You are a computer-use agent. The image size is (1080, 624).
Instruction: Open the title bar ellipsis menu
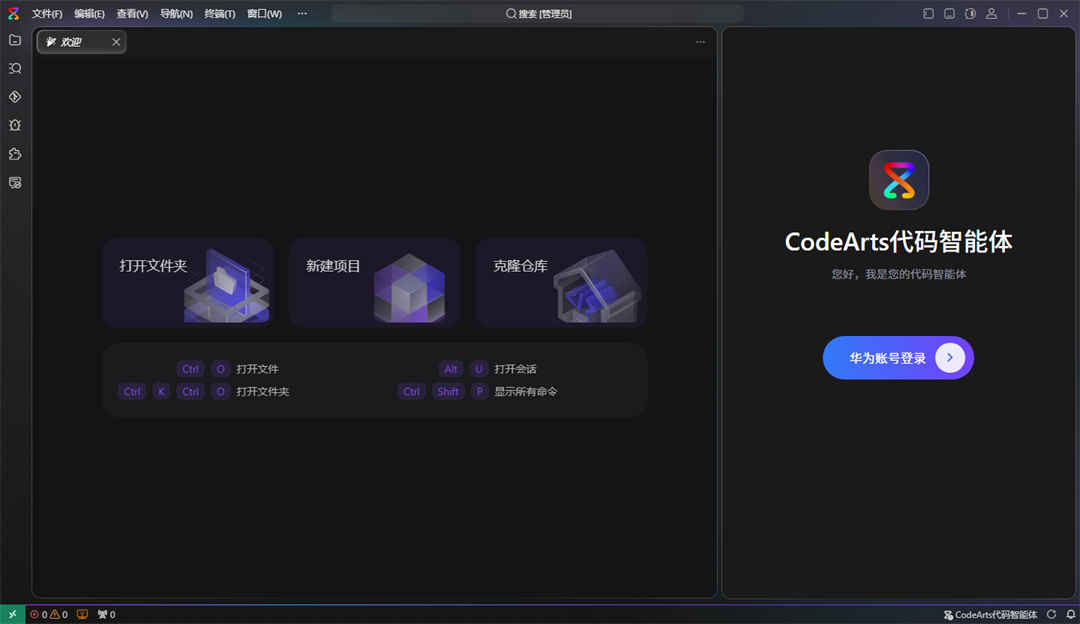(302, 13)
